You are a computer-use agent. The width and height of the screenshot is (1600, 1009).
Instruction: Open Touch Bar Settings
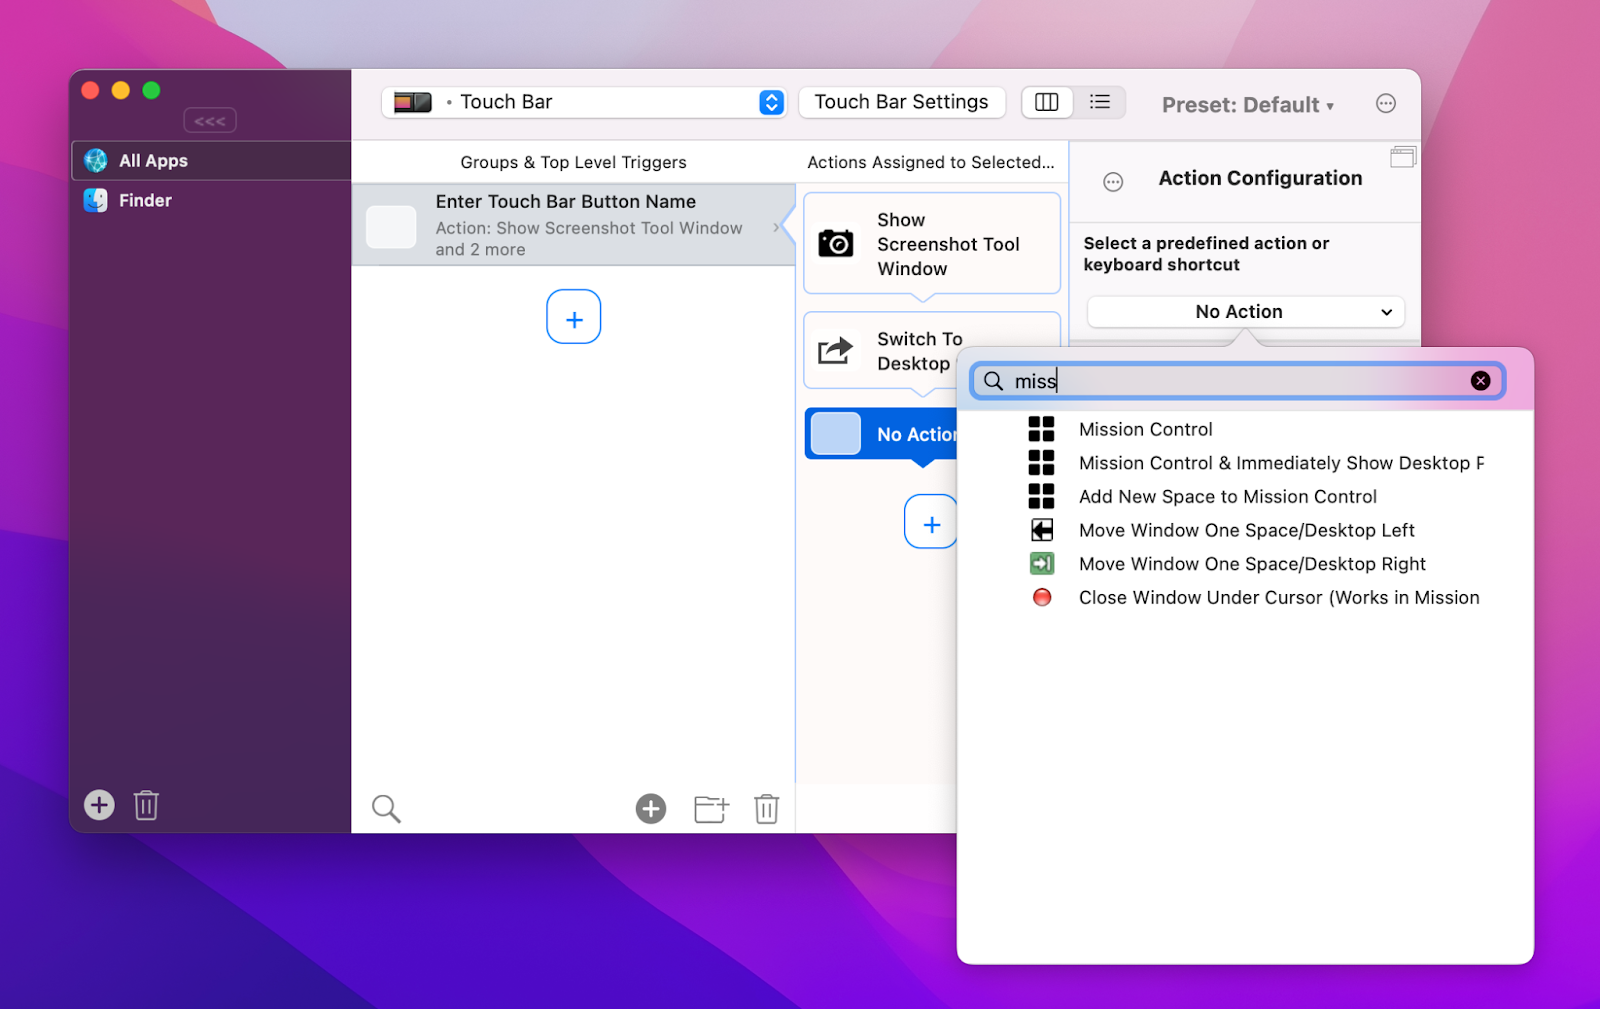[901, 102]
